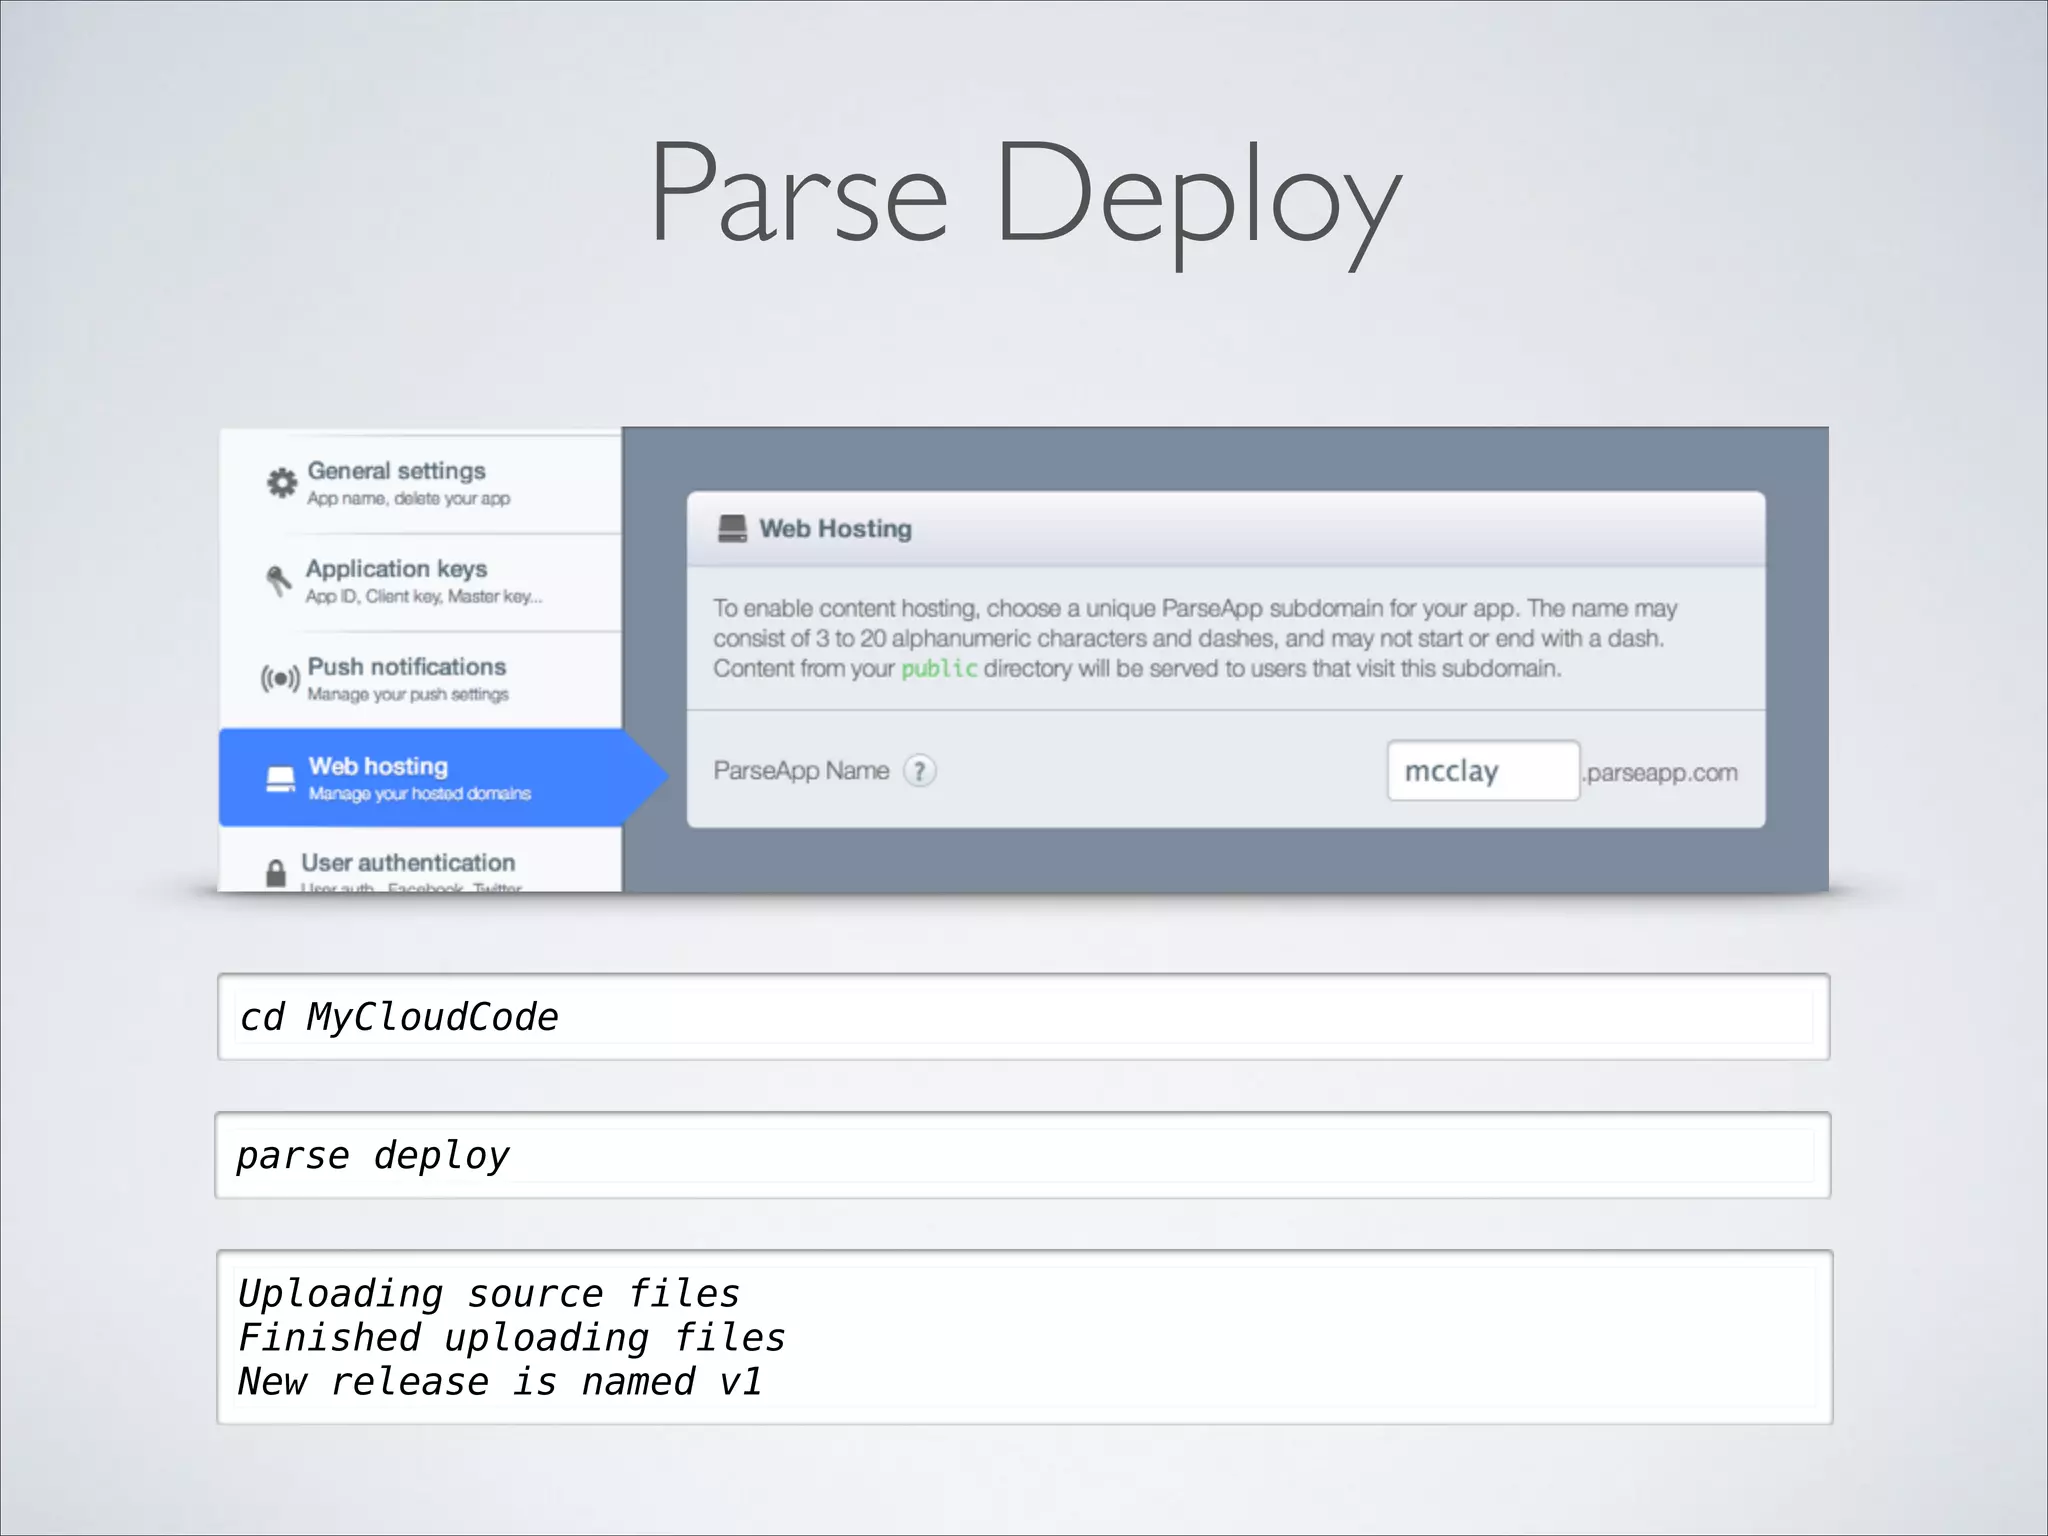Screen dimensions: 2048x1536
Task: Click the 'parse deploy' command box
Action: click(1024, 1155)
